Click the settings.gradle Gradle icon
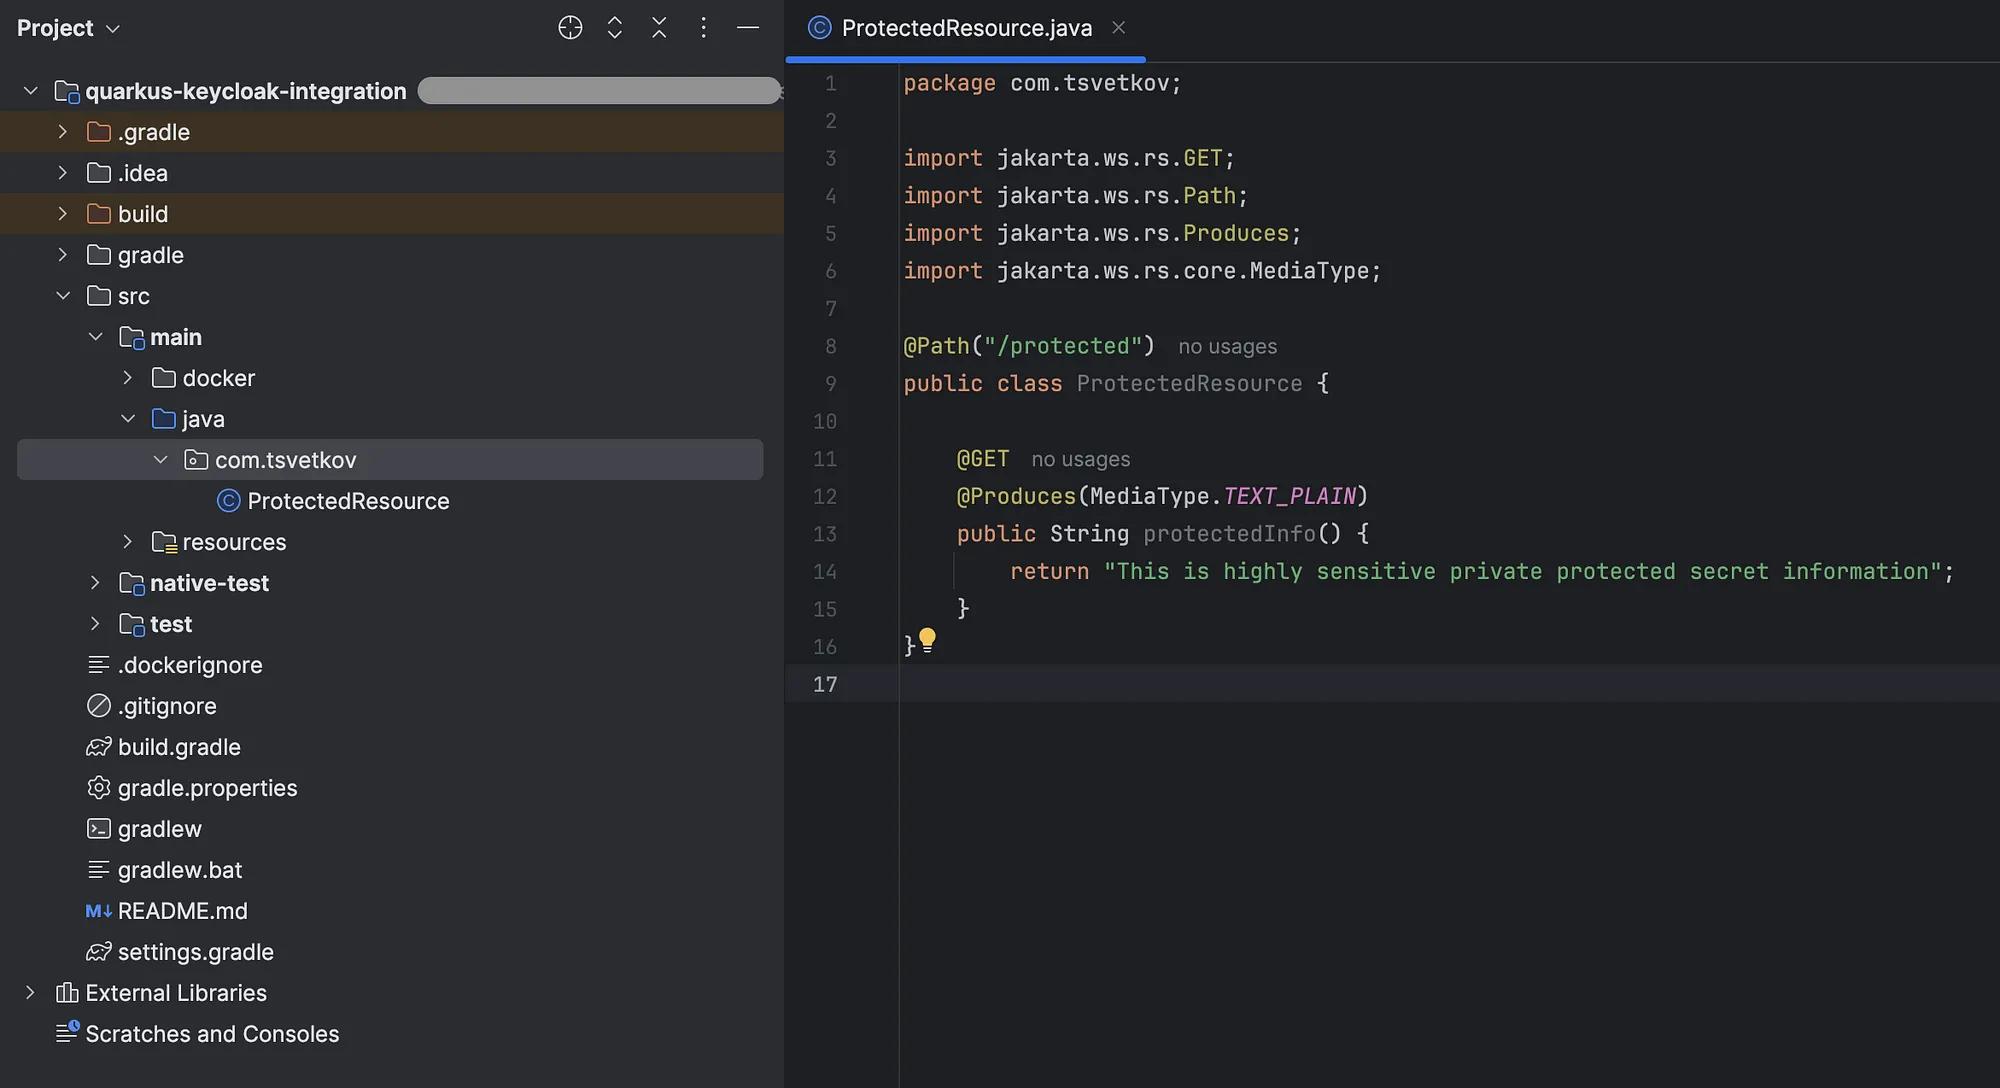This screenshot has width=2000, height=1088. [x=98, y=952]
